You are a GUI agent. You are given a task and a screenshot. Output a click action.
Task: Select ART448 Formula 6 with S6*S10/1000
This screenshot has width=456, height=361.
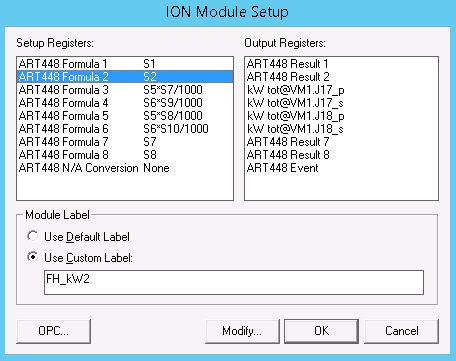click(x=125, y=129)
